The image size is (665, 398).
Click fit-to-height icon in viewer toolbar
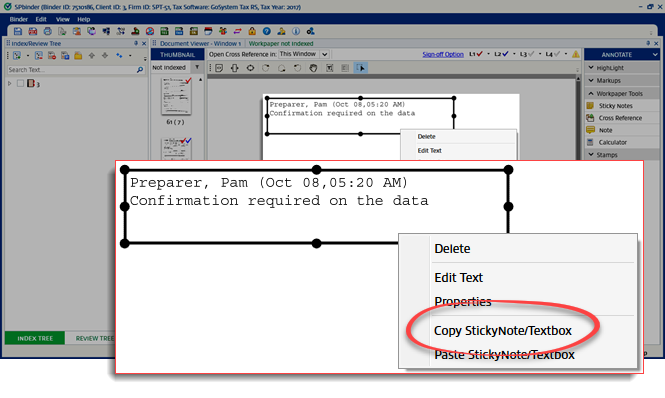coord(235,68)
